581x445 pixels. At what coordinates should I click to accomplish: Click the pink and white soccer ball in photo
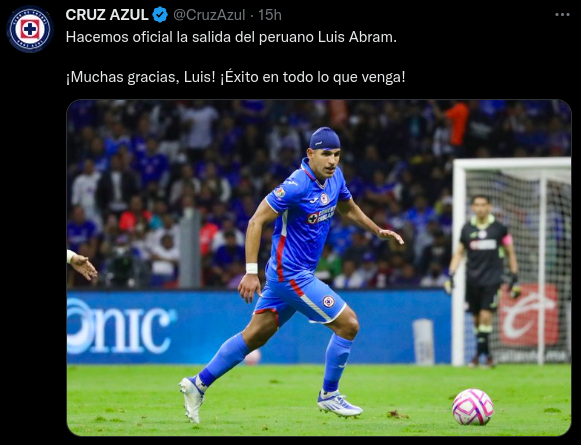(472, 407)
